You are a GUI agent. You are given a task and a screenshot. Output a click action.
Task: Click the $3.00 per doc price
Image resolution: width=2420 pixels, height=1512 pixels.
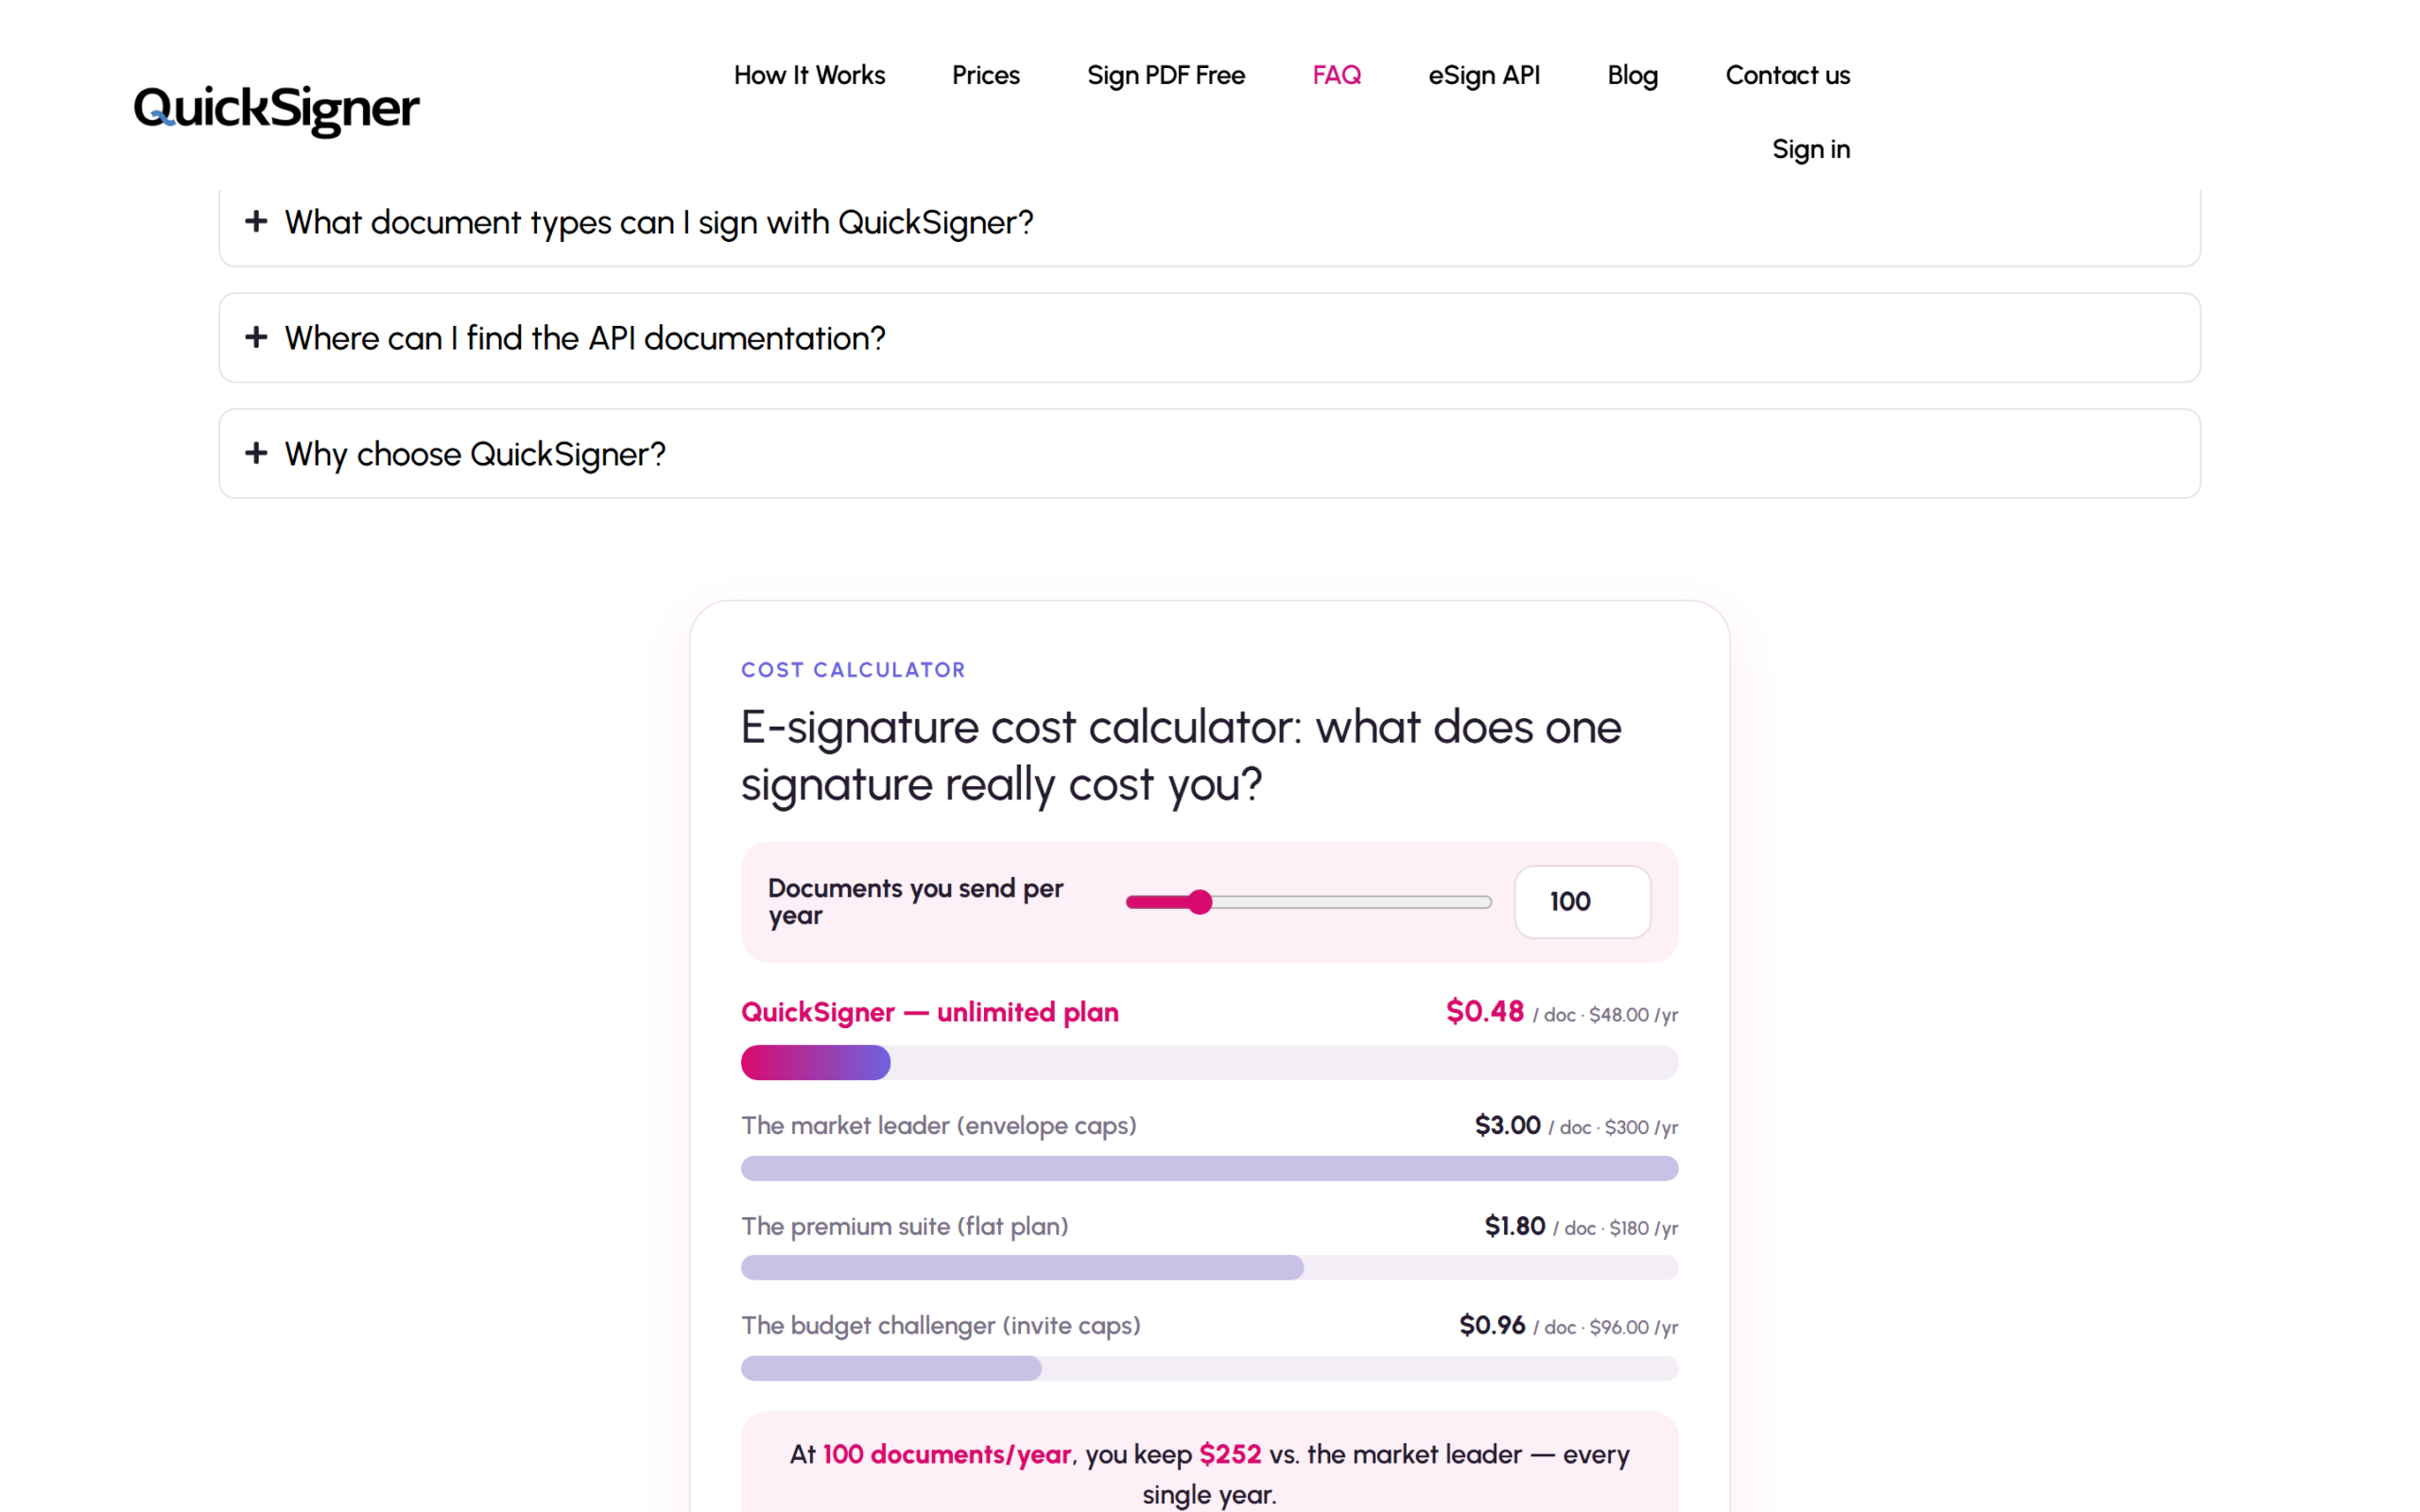tap(1507, 1125)
